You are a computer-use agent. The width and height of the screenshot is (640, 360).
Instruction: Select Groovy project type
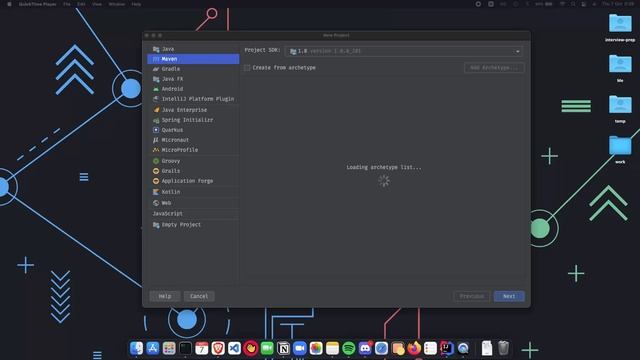(x=193, y=161)
